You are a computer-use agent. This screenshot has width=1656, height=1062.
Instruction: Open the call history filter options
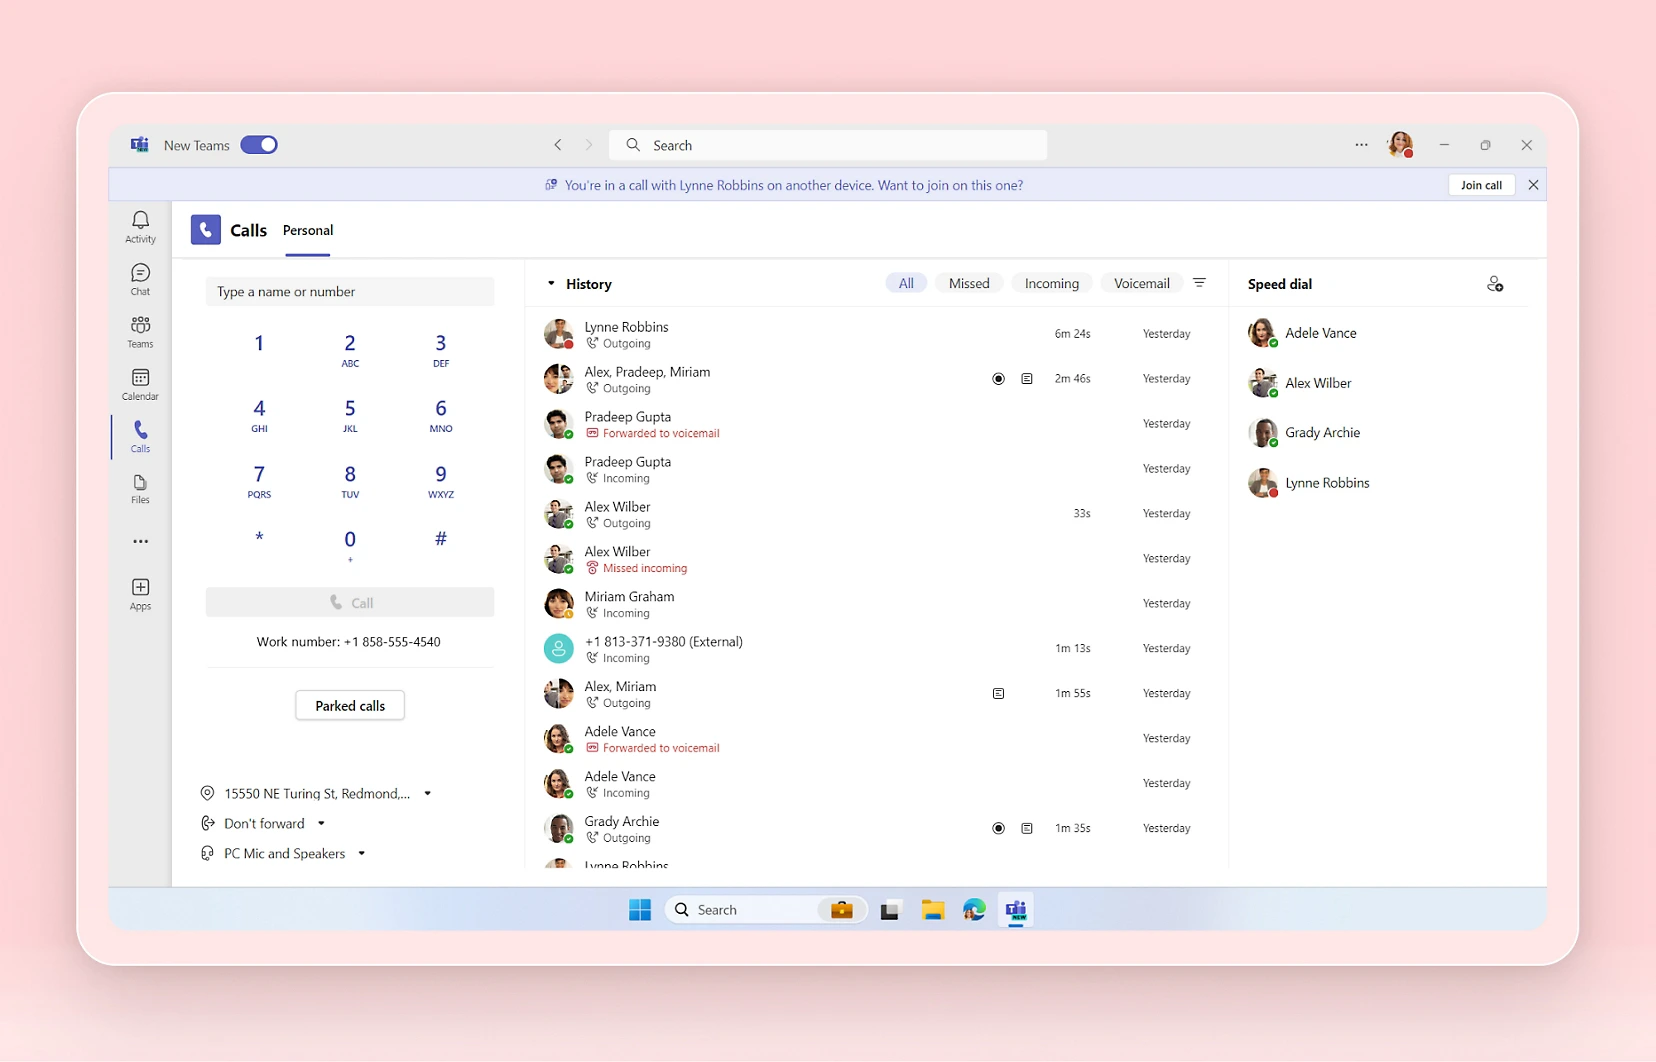[1200, 283]
